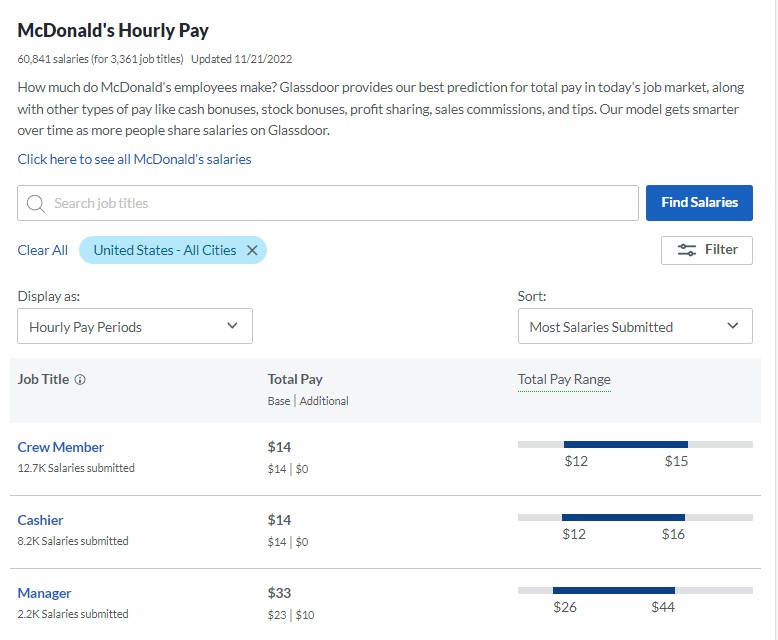Open the Crew Member job title

(61, 447)
